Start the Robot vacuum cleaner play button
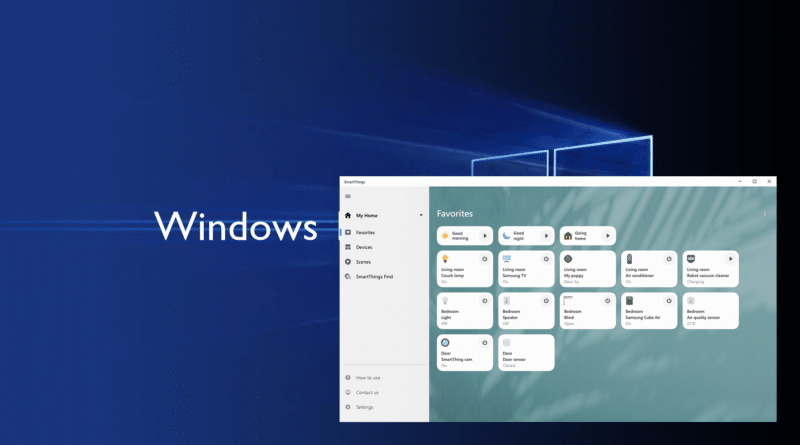The image size is (800, 445). [x=730, y=259]
